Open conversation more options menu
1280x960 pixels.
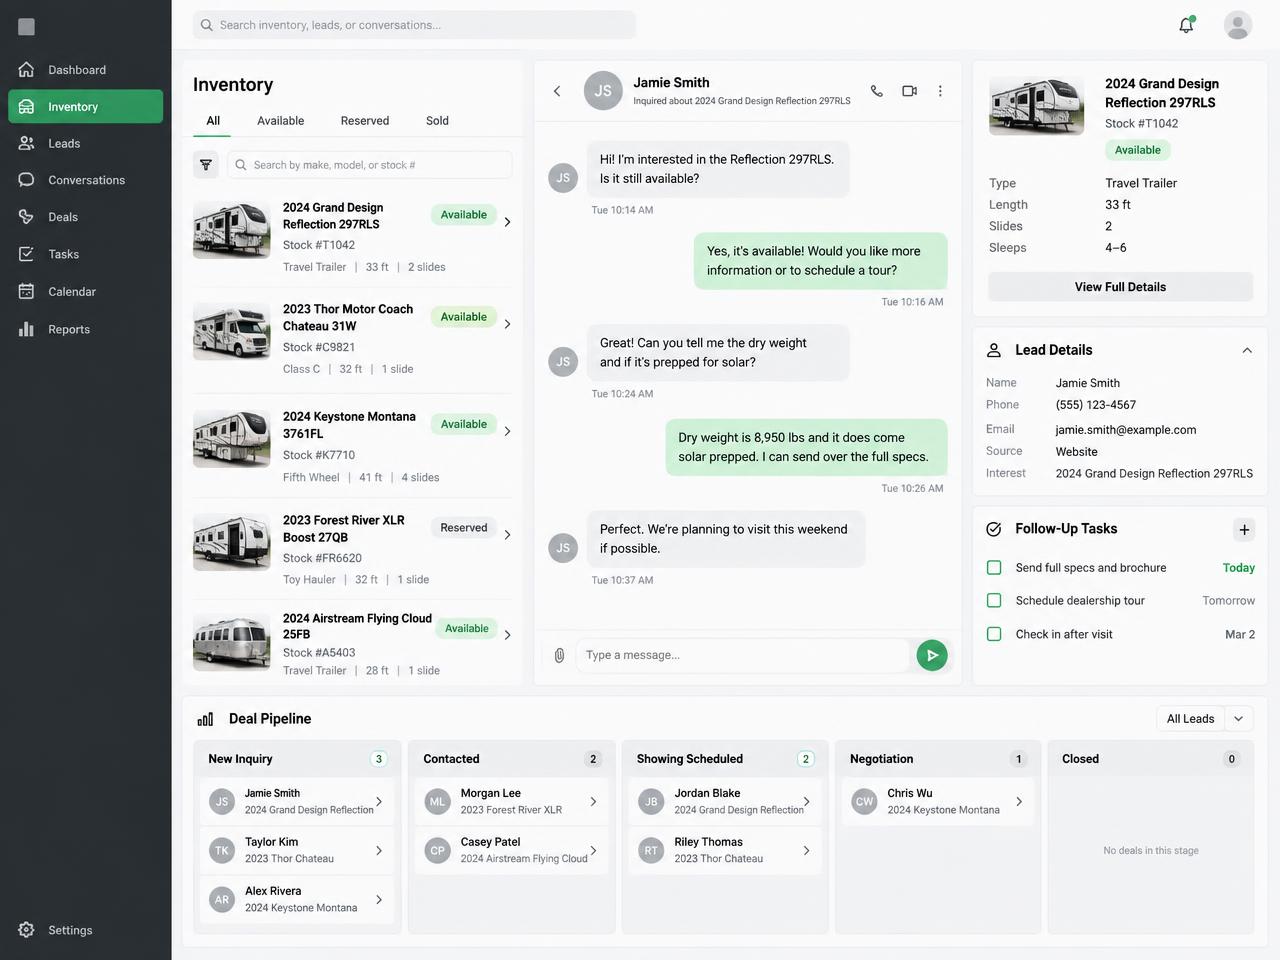[x=940, y=91]
